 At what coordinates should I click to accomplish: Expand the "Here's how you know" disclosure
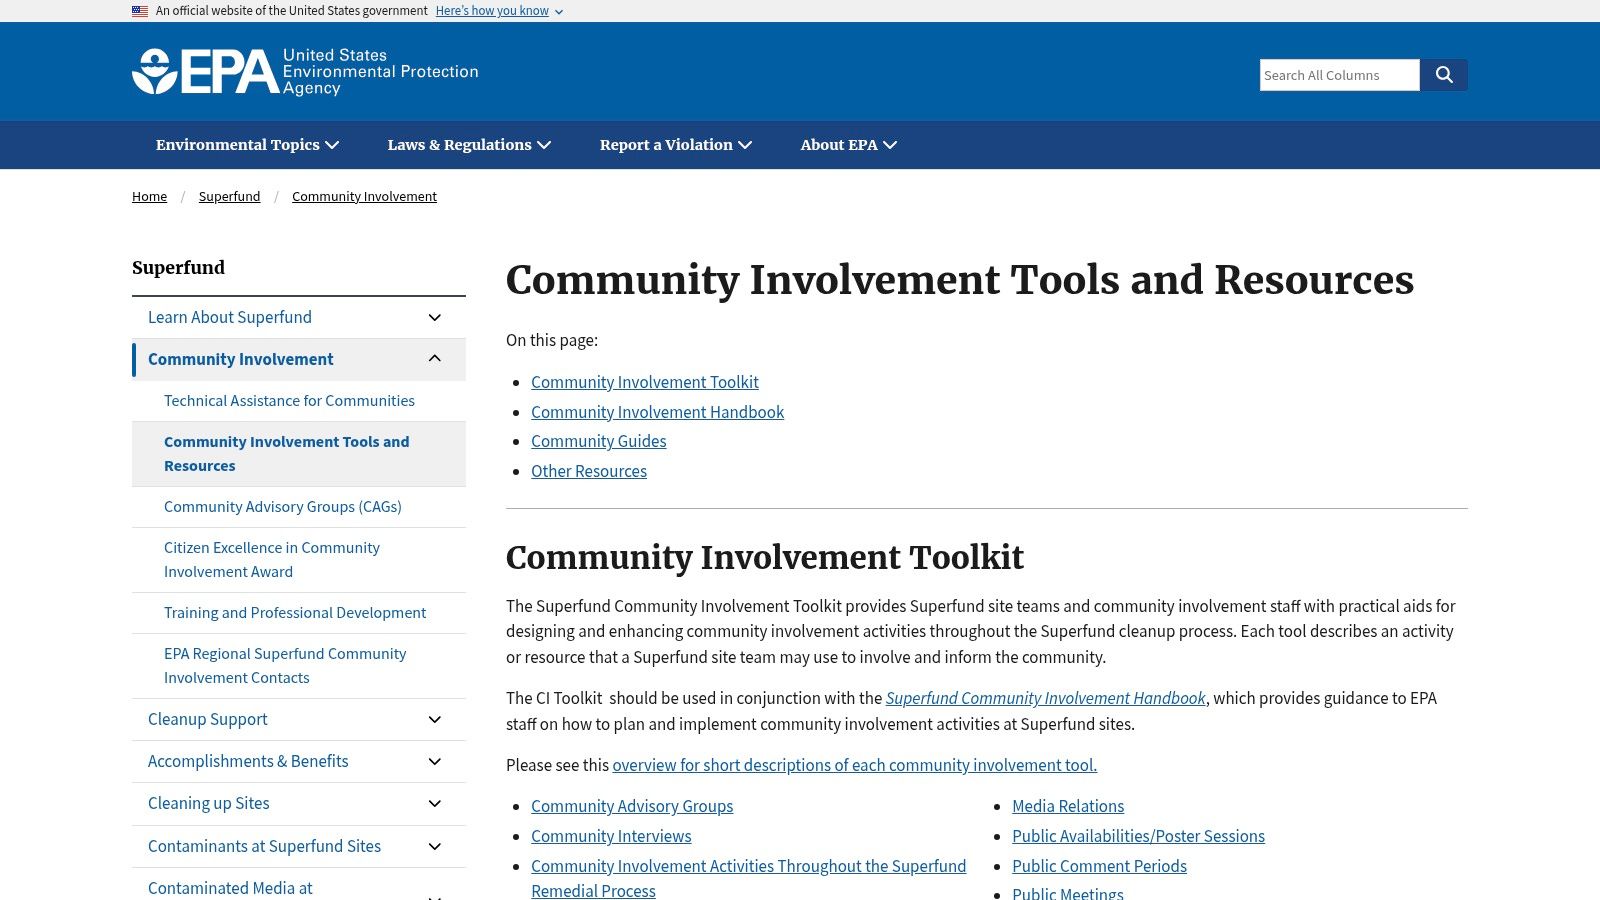[499, 11]
